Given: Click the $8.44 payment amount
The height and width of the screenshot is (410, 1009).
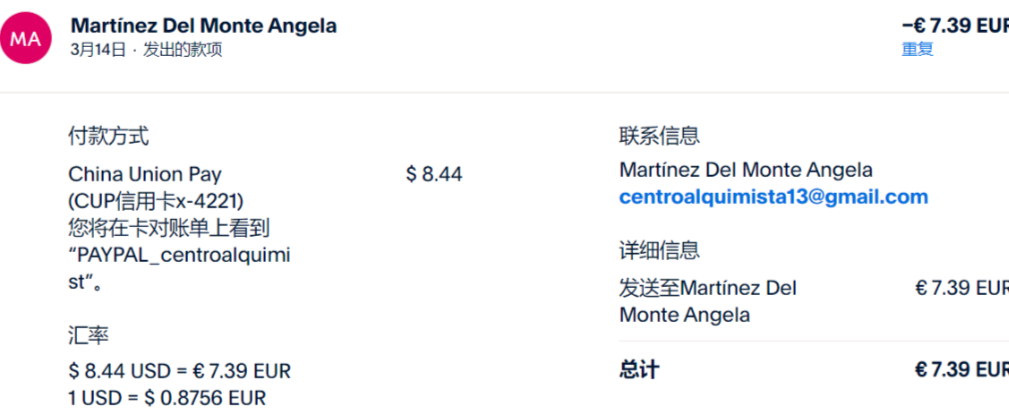Looking at the screenshot, I should click(x=434, y=175).
